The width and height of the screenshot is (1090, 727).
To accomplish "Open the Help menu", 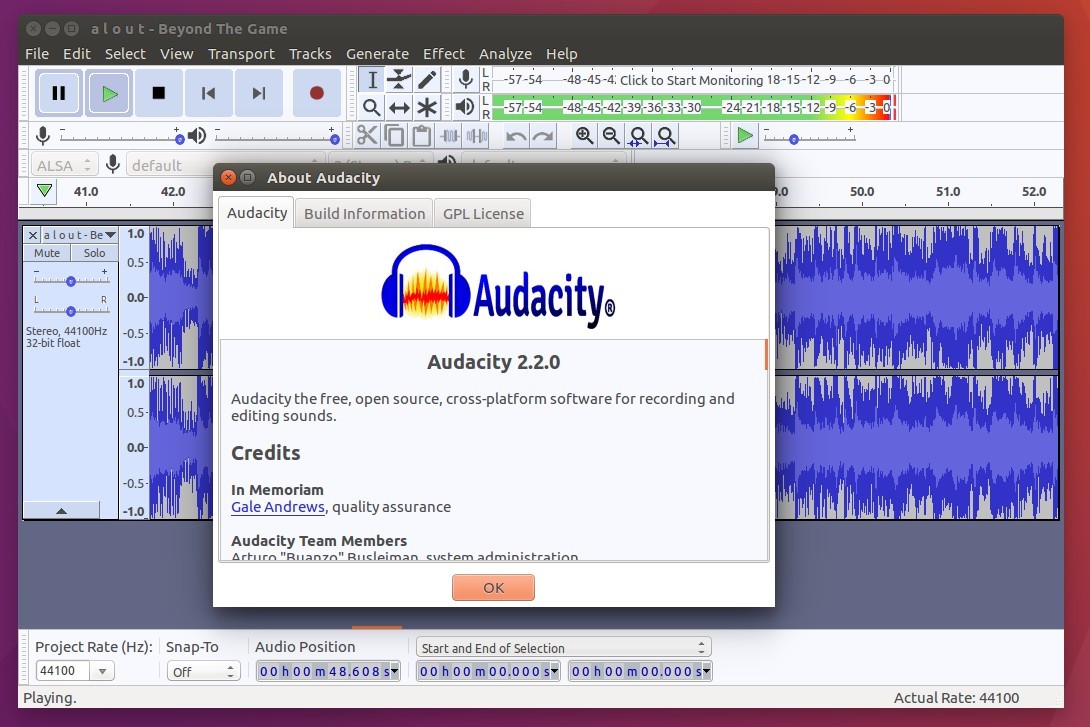I will click(x=562, y=54).
